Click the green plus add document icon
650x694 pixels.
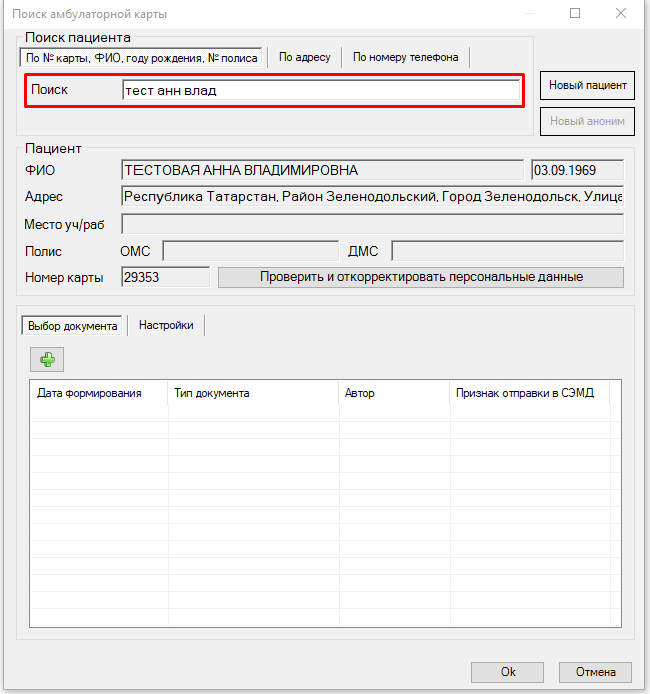click(46, 359)
